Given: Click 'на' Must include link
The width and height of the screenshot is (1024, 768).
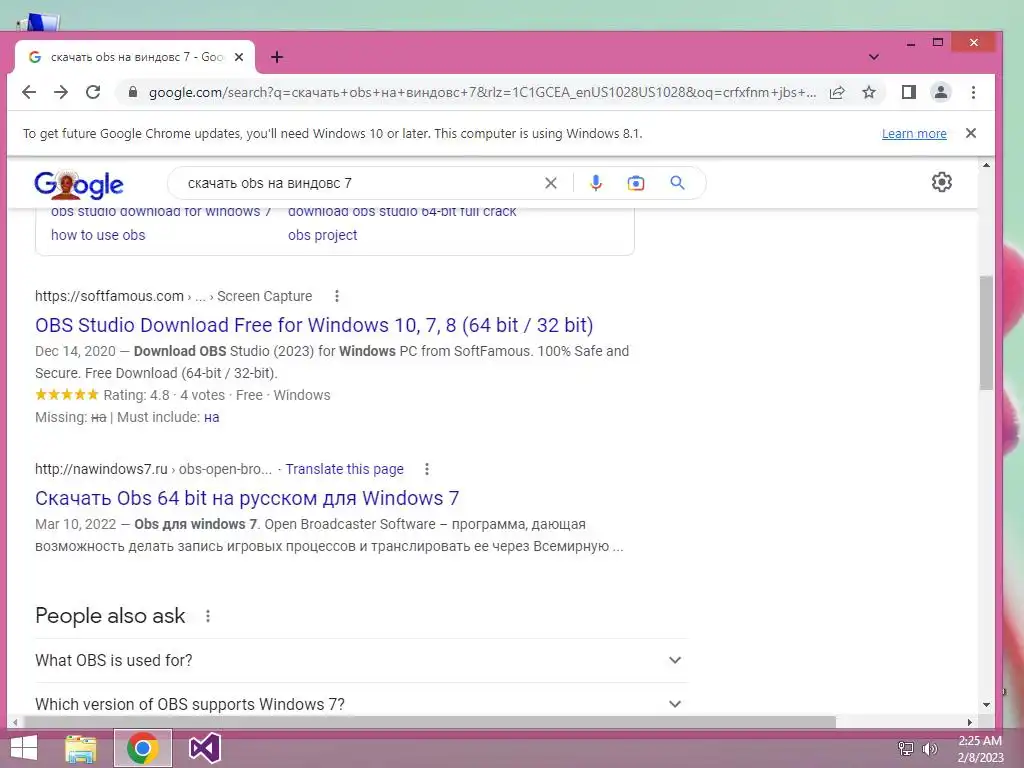Looking at the screenshot, I should (x=212, y=417).
